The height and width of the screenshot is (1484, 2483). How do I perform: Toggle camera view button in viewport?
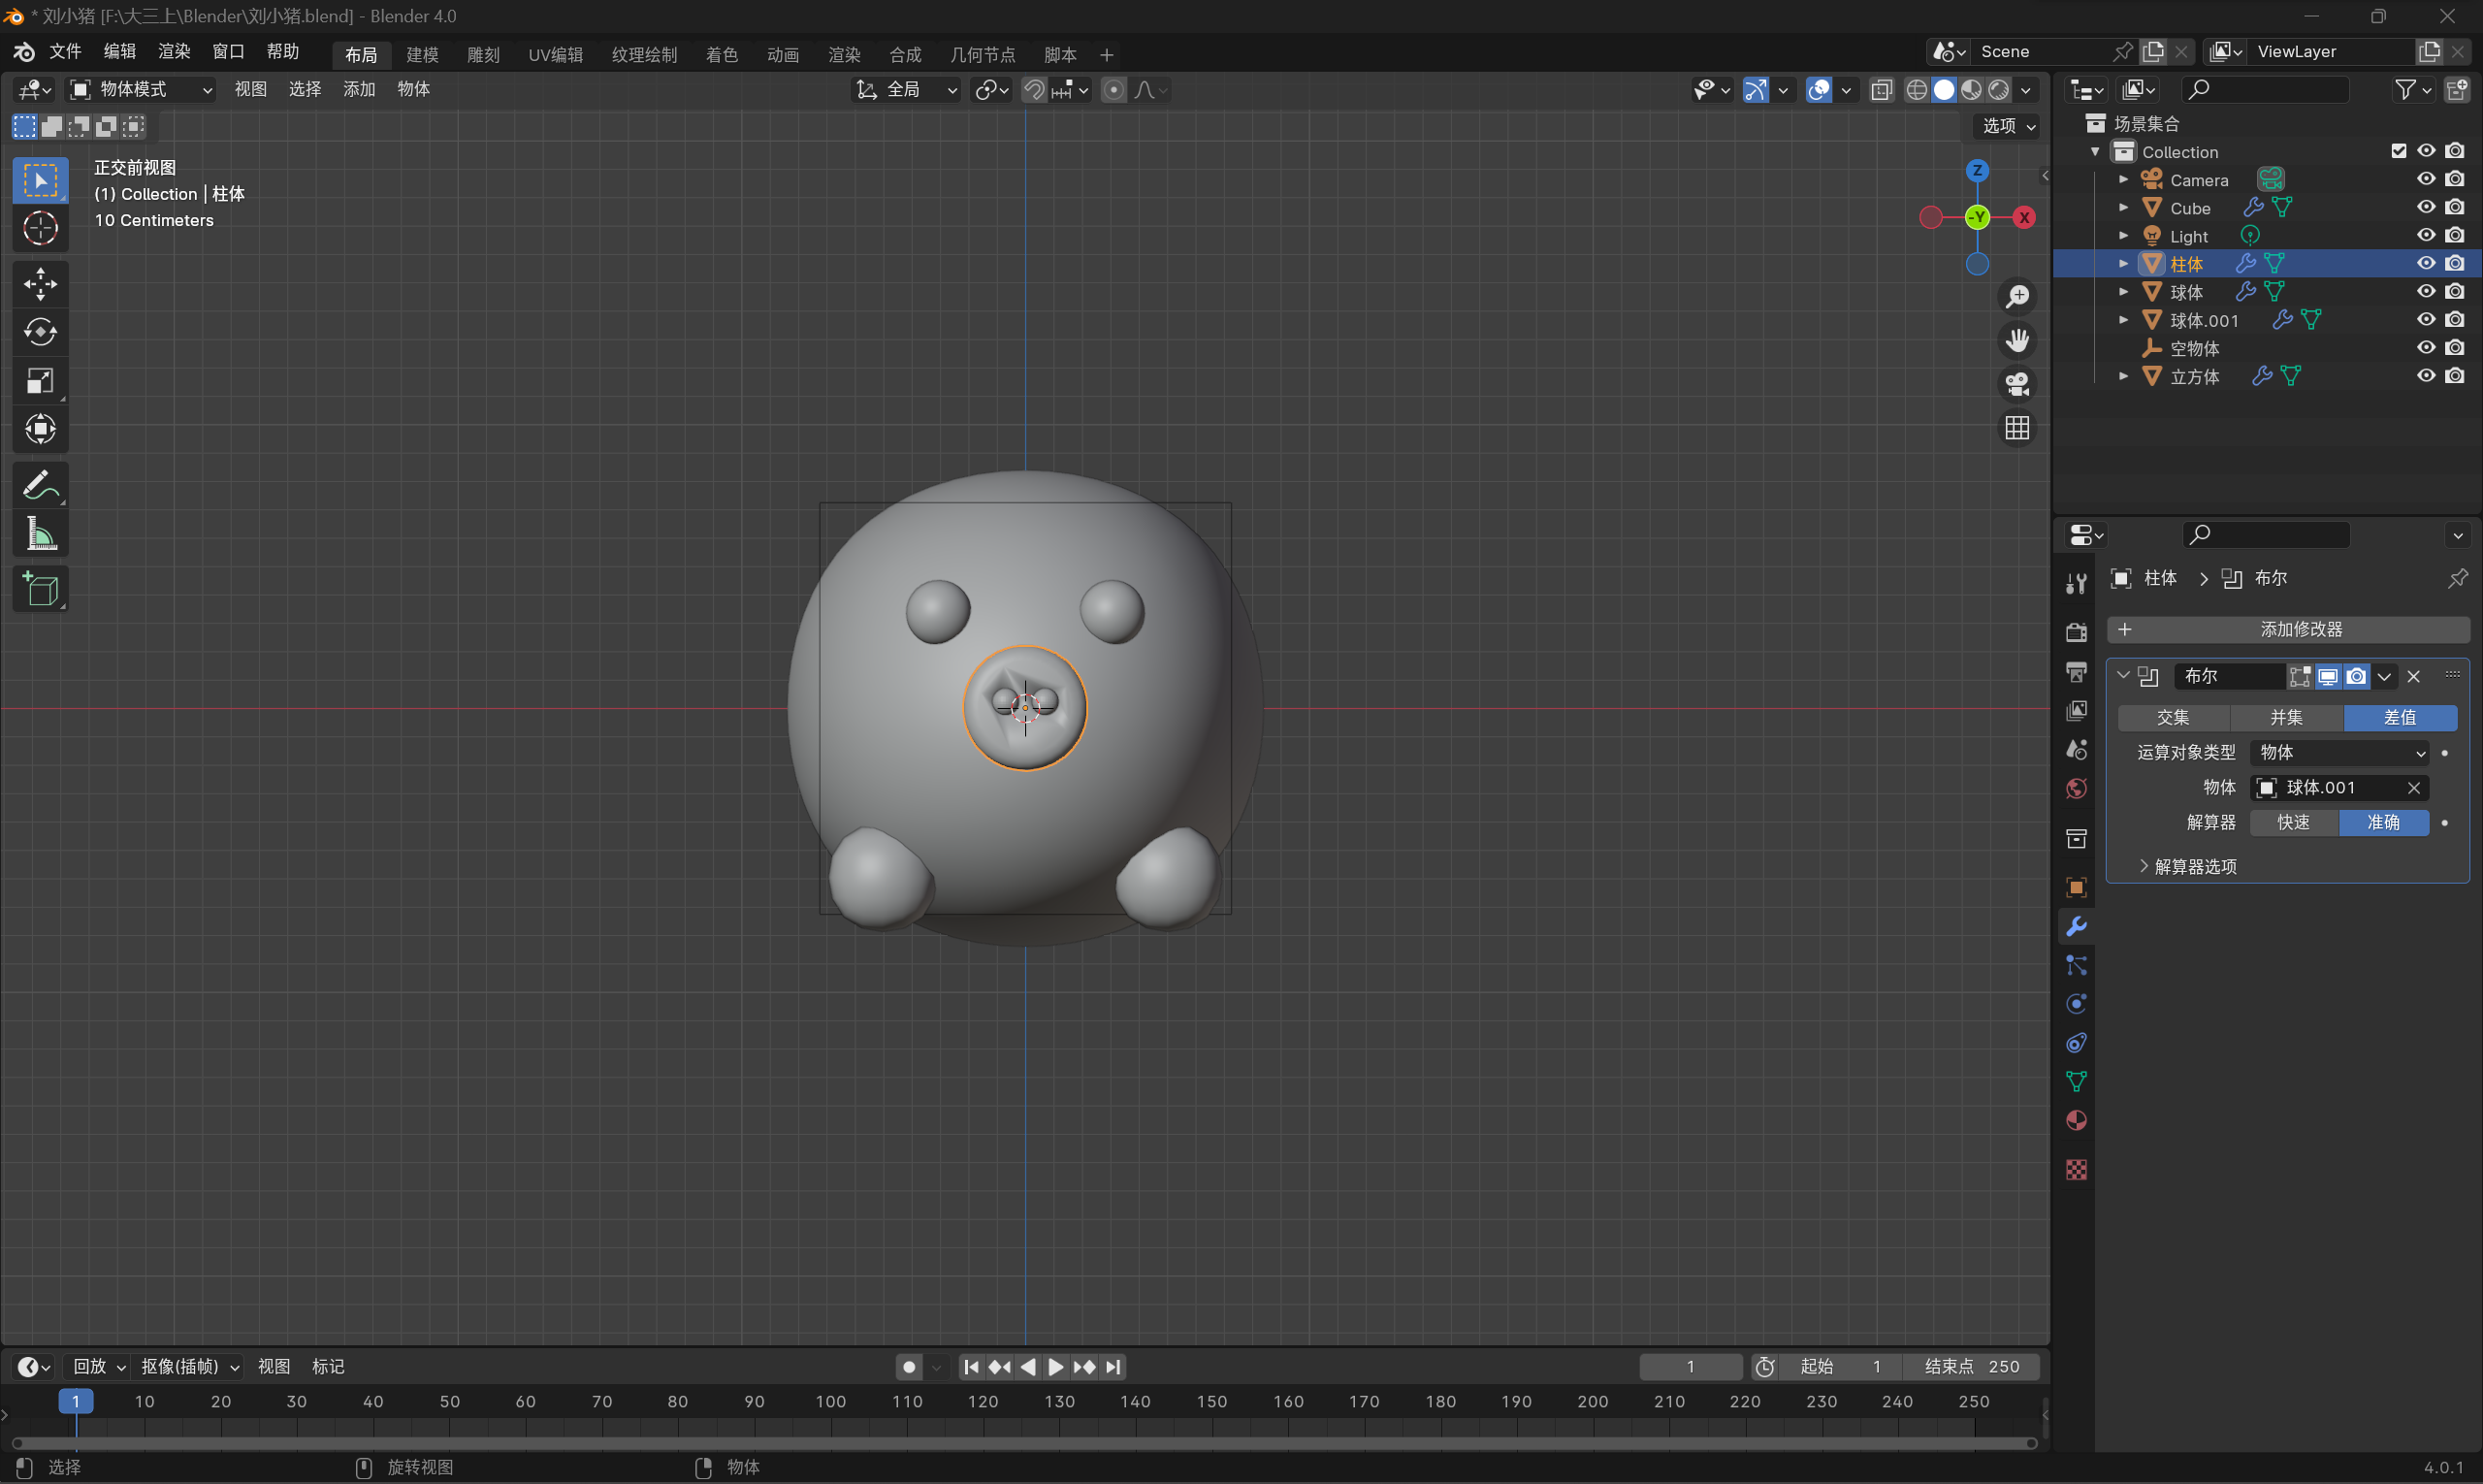click(x=2017, y=384)
